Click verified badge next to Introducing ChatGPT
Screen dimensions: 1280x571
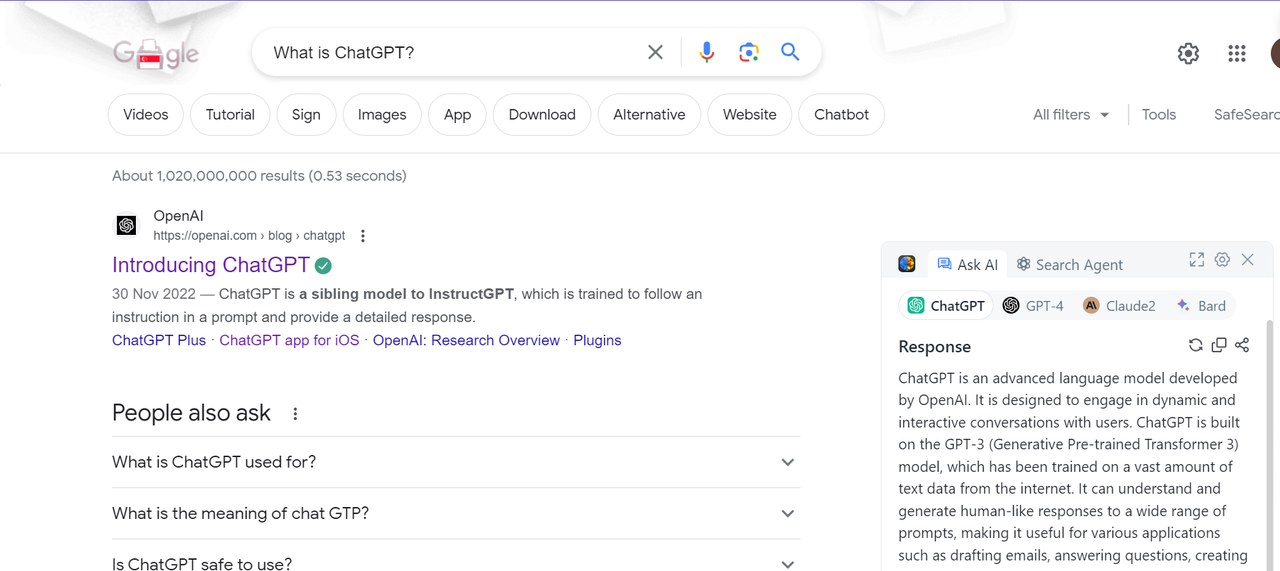click(323, 266)
